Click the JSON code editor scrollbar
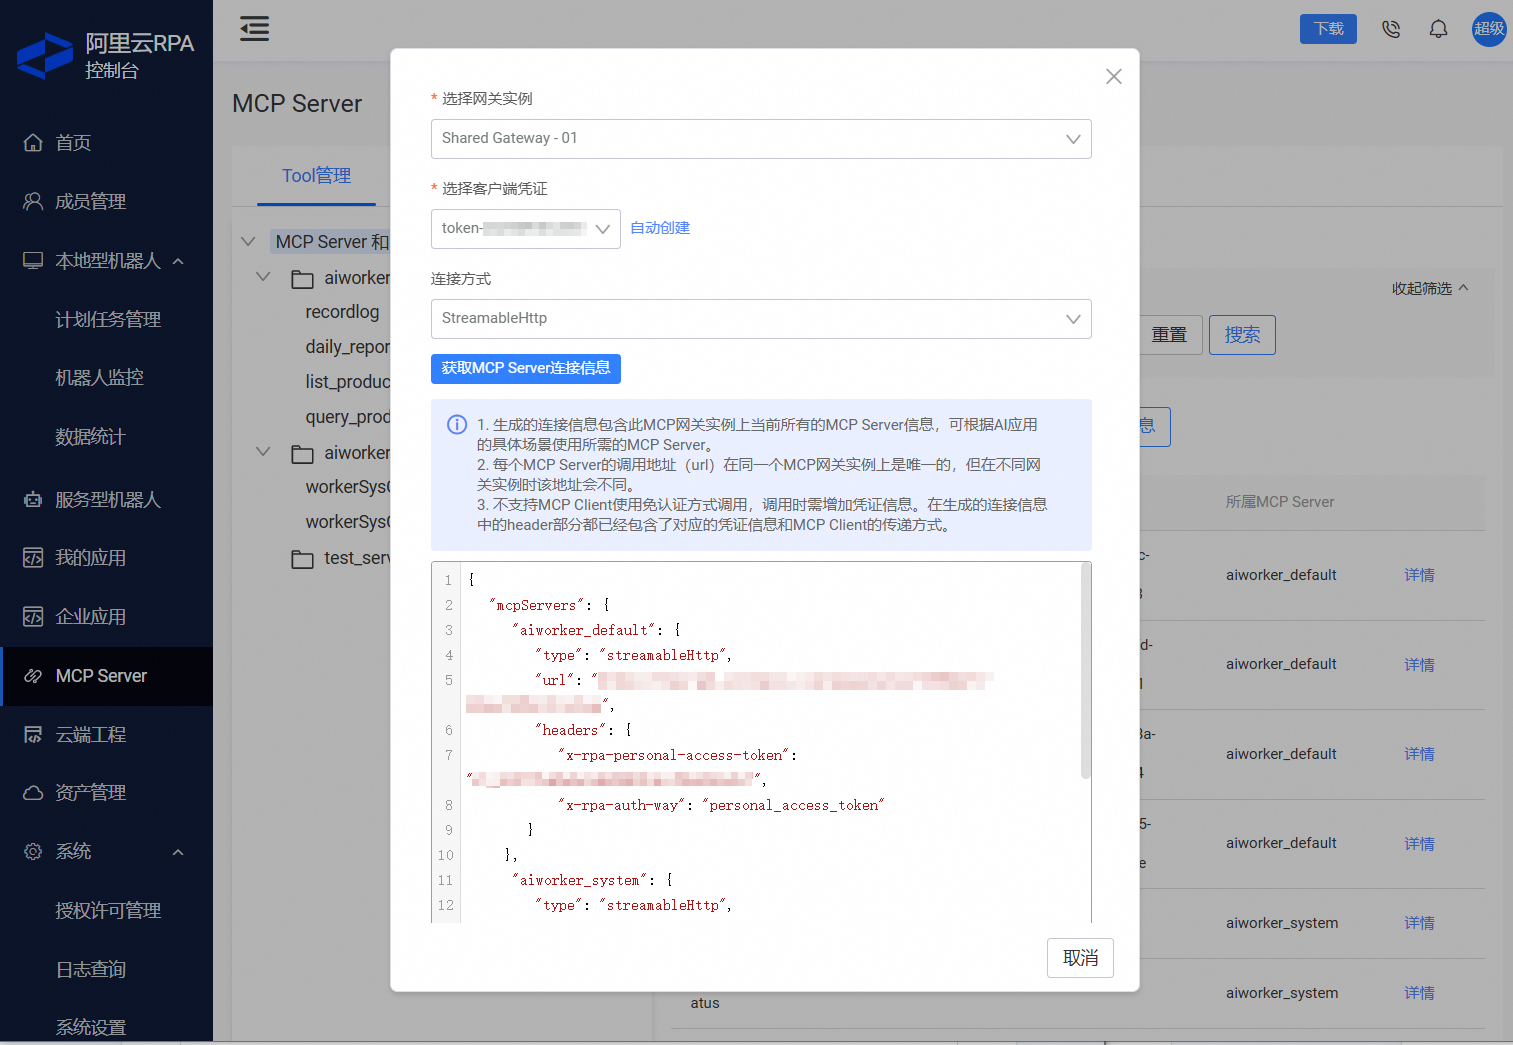Viewport: 1513px width, 1045px height. [x=1086, y=670]
